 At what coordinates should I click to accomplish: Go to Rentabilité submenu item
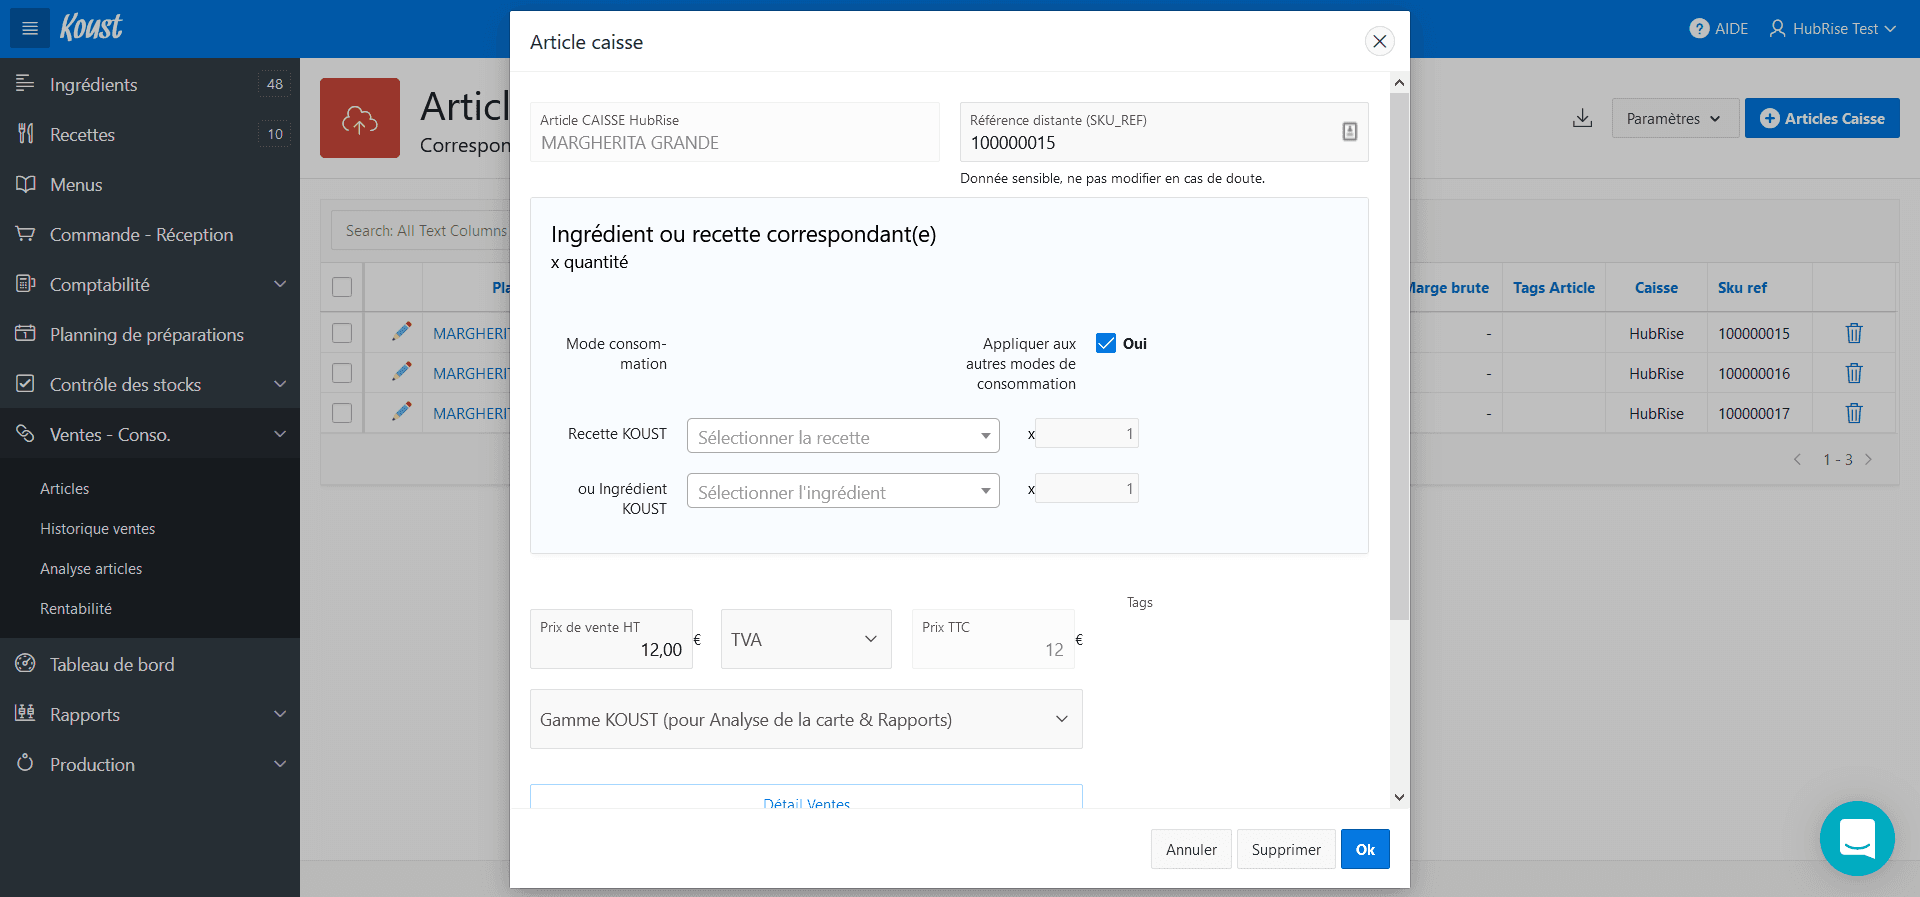coord(76,608)
